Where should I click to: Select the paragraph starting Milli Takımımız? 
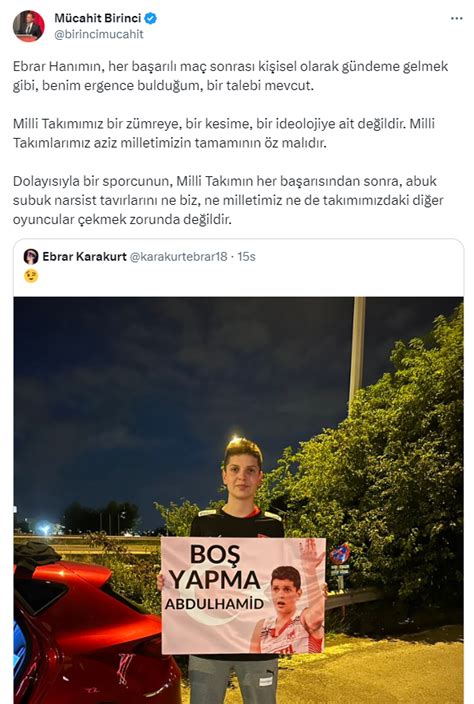(x=224, y=133)
